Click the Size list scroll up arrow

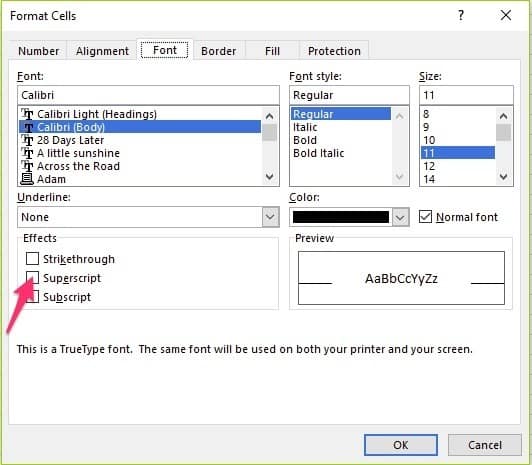tap(504, 117)
